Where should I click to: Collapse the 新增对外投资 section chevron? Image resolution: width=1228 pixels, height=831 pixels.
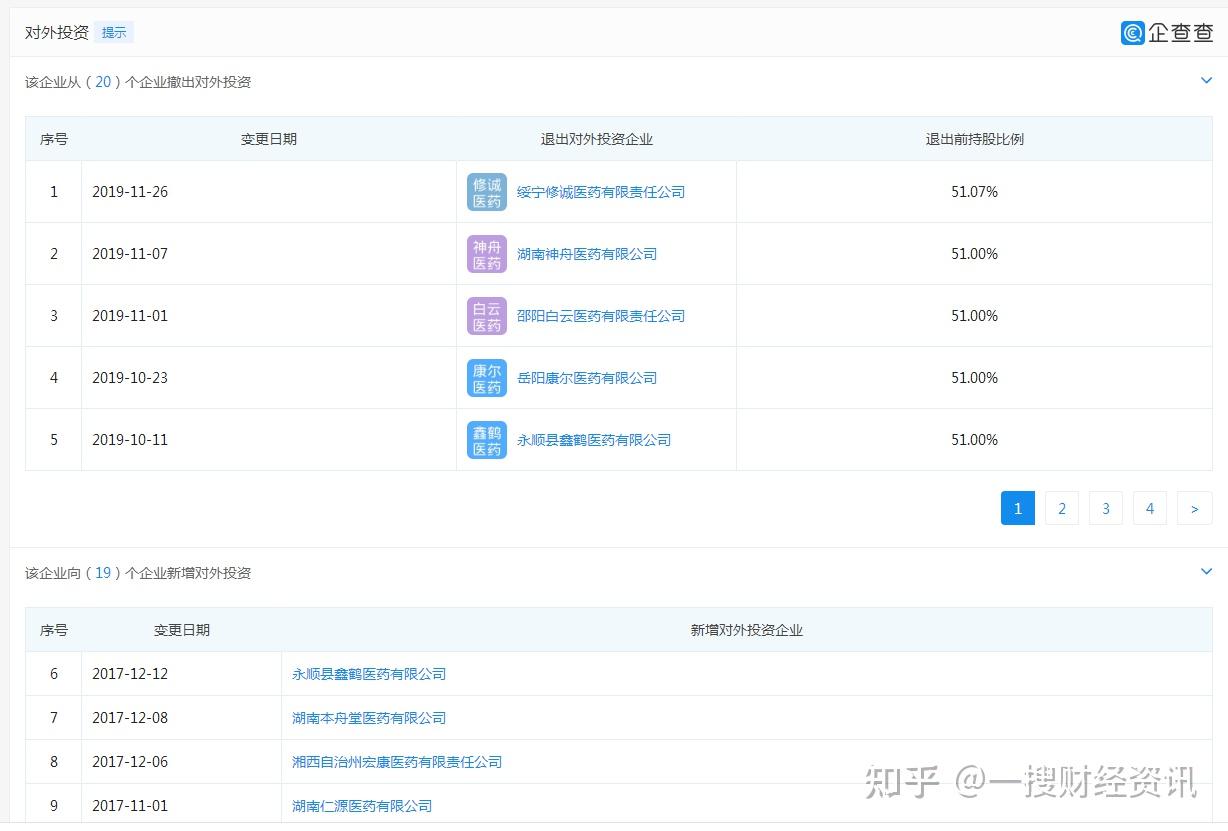(x=1206, y=572)
